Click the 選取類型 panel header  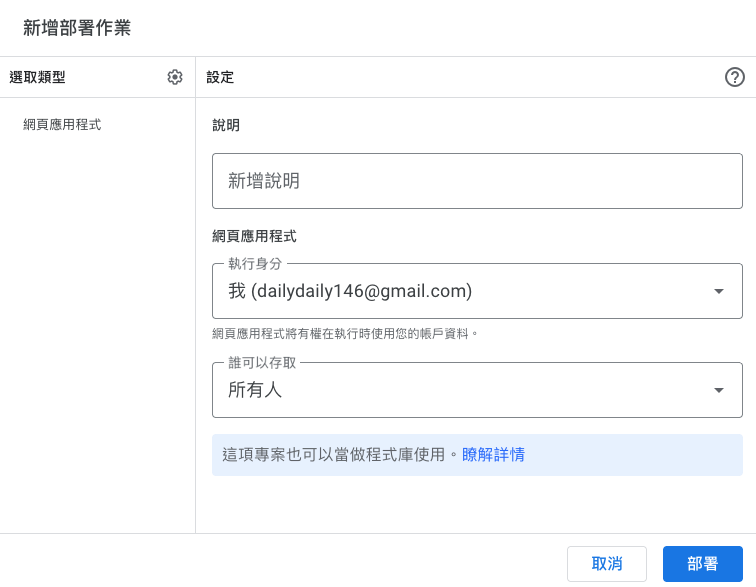[37, 77]
